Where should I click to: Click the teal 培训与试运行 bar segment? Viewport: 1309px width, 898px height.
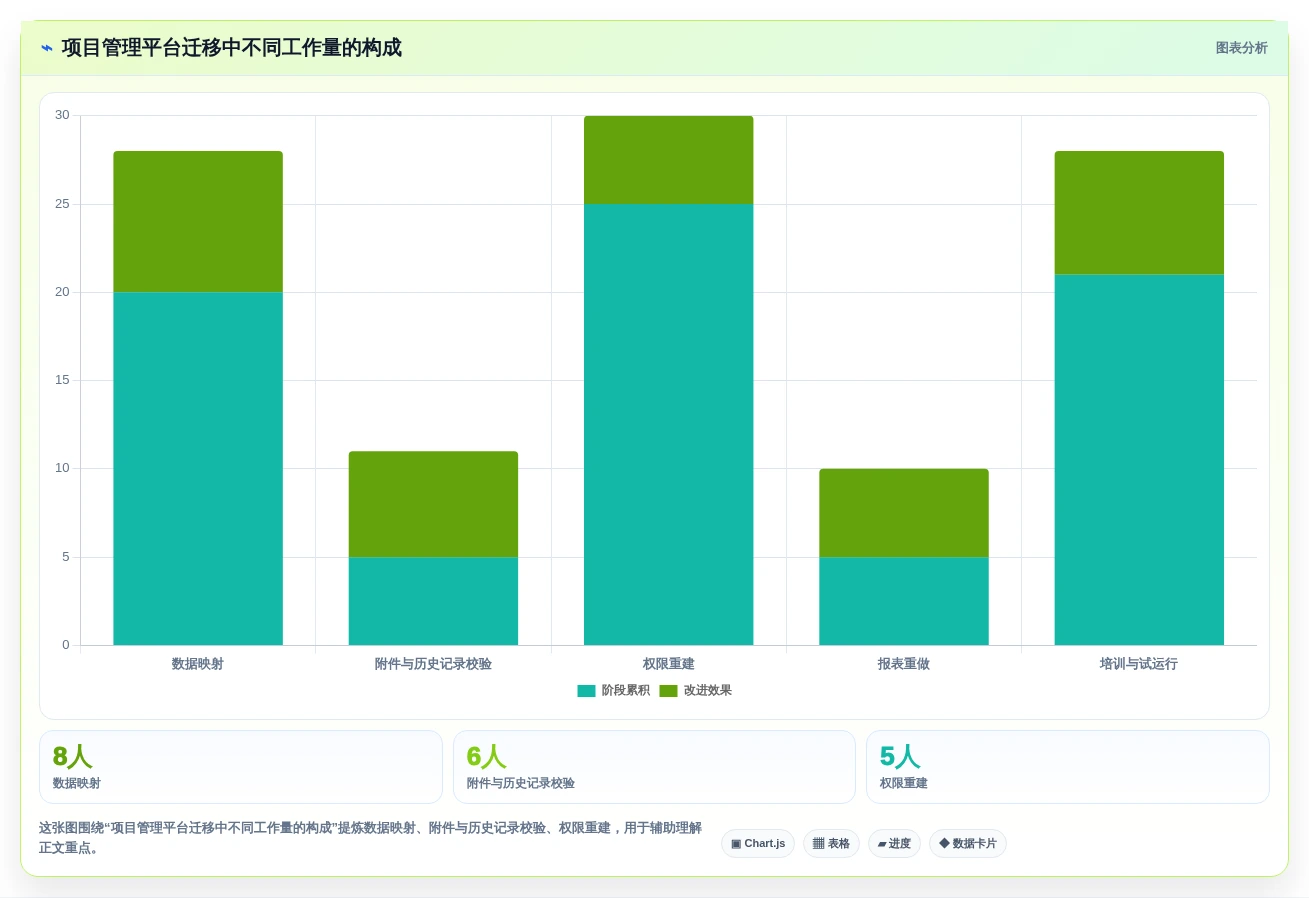click(1139, 460)
